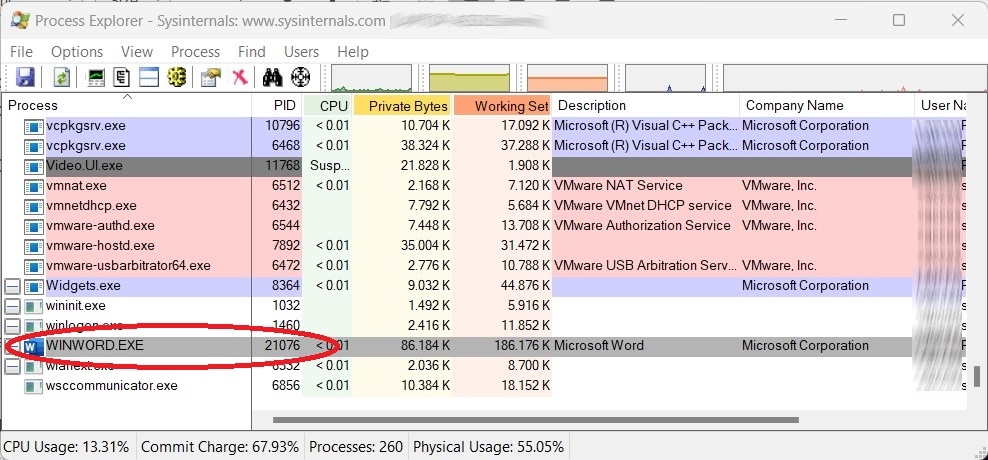The width and height of the screenshot is (988, 460).
Task: Sort by the Process column header
Action: [126, 105]
